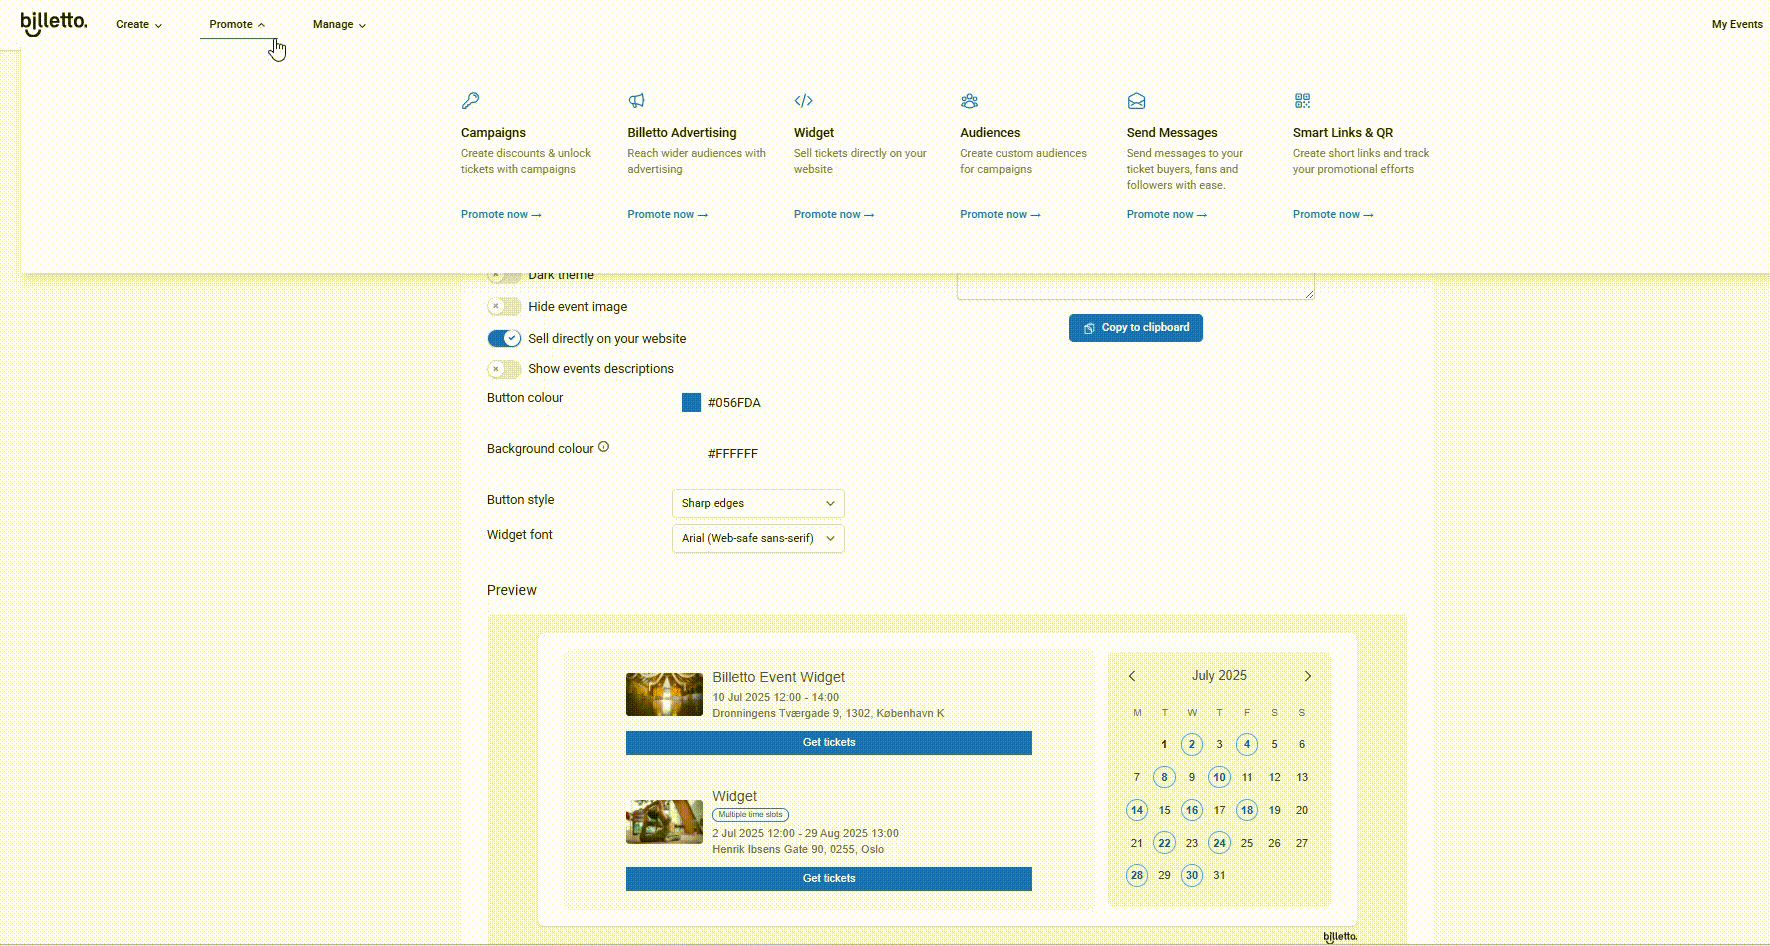The height and width of the screenshot is (946, 1770).
Task: Click Promote now under Campaigns
Action: (501, 214)
